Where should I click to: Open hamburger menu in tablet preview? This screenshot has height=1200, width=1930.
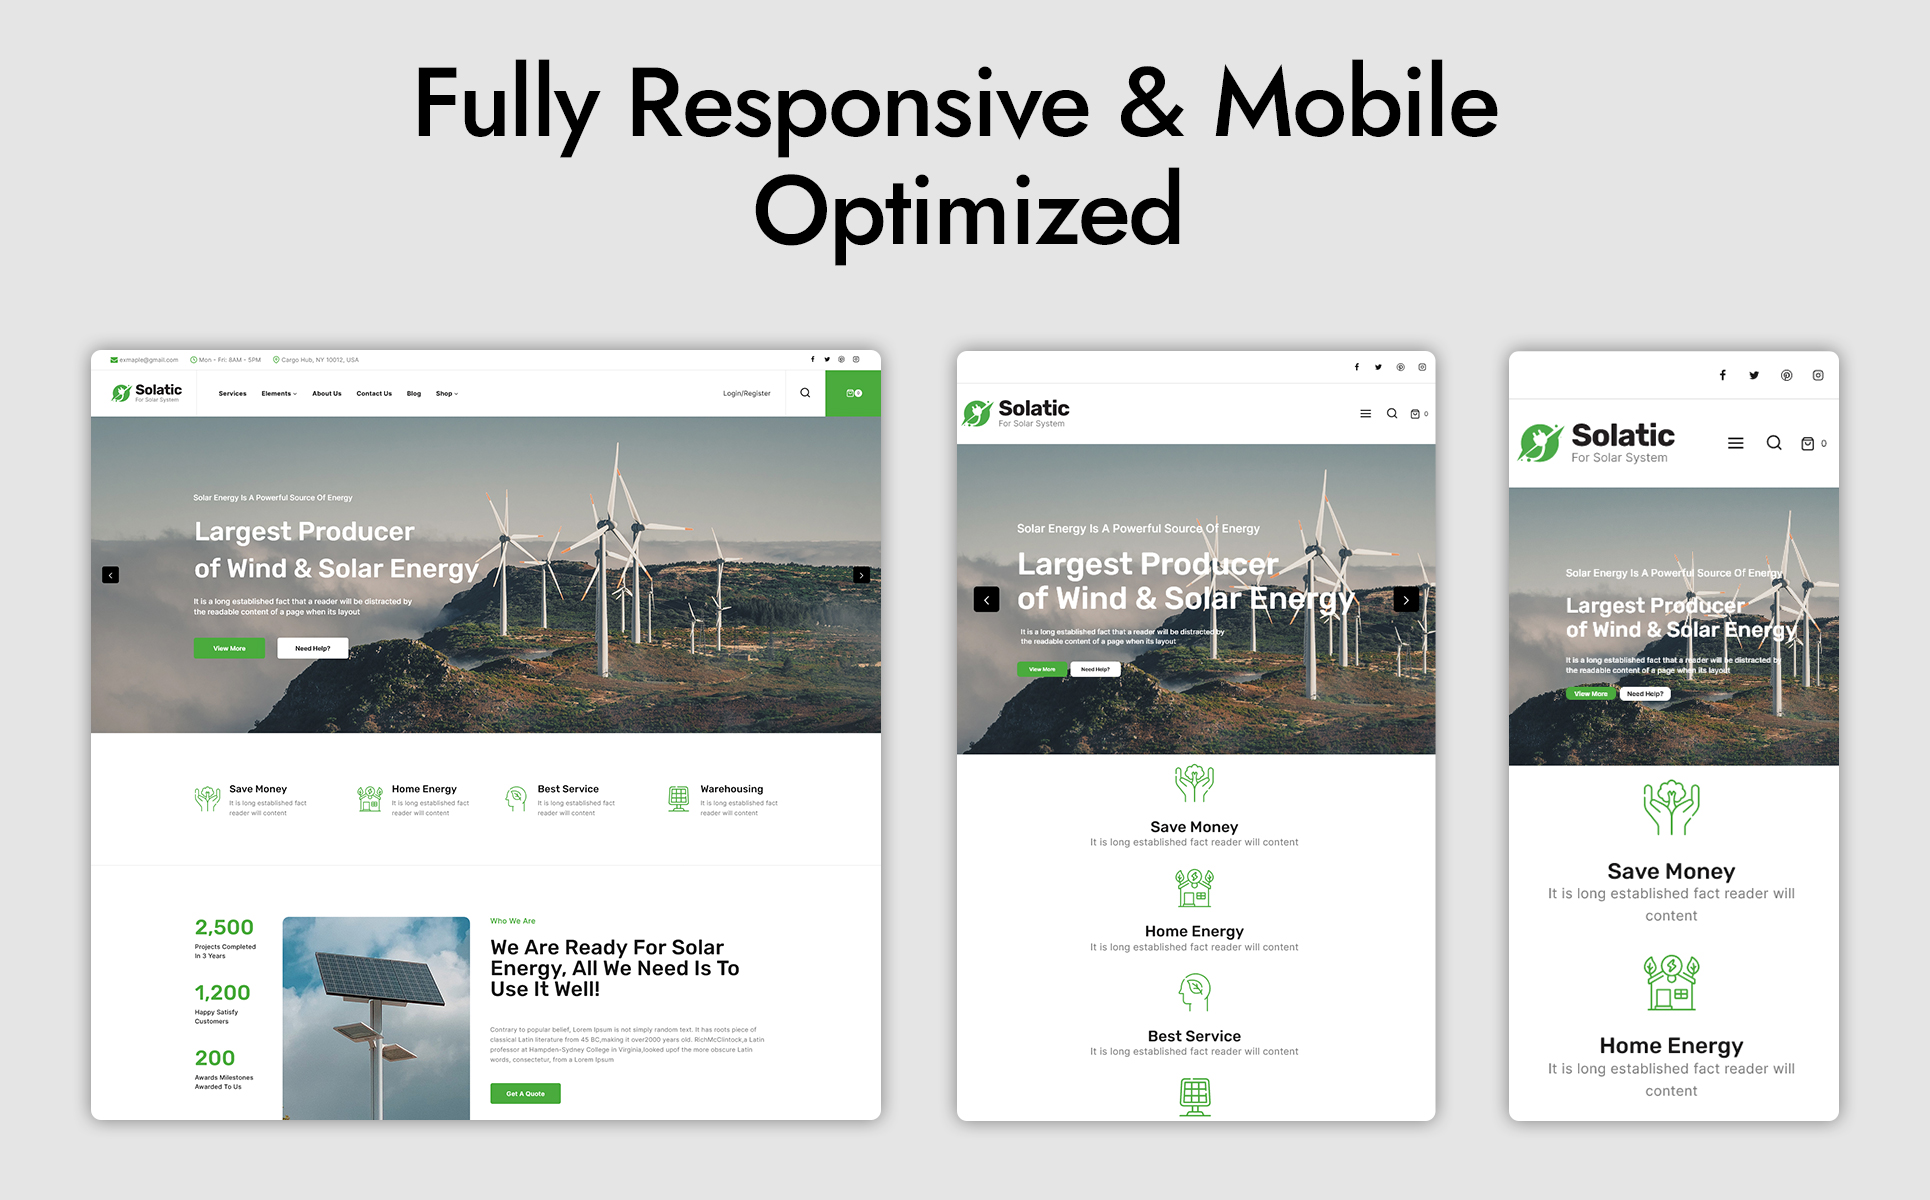coord(1365,413)
